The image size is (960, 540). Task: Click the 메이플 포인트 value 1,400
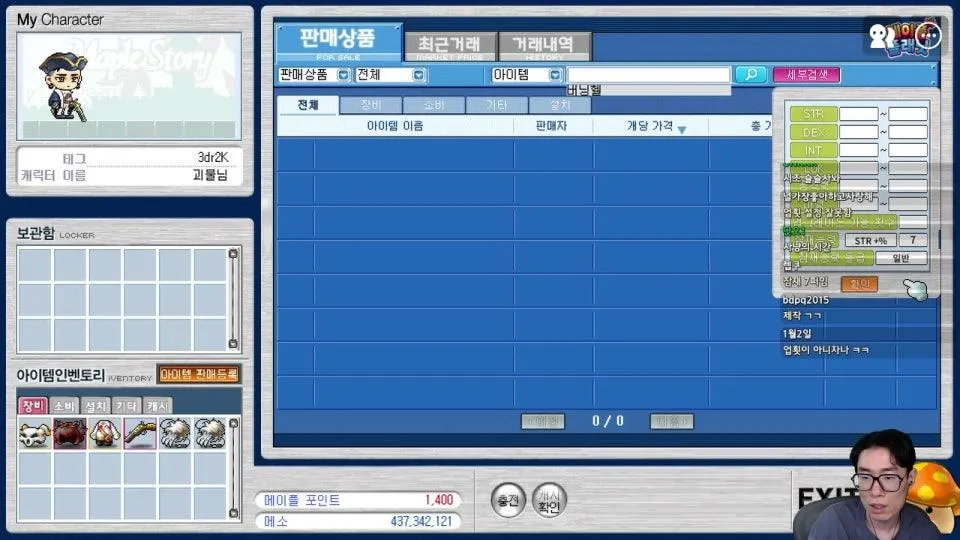coord(439,500)
